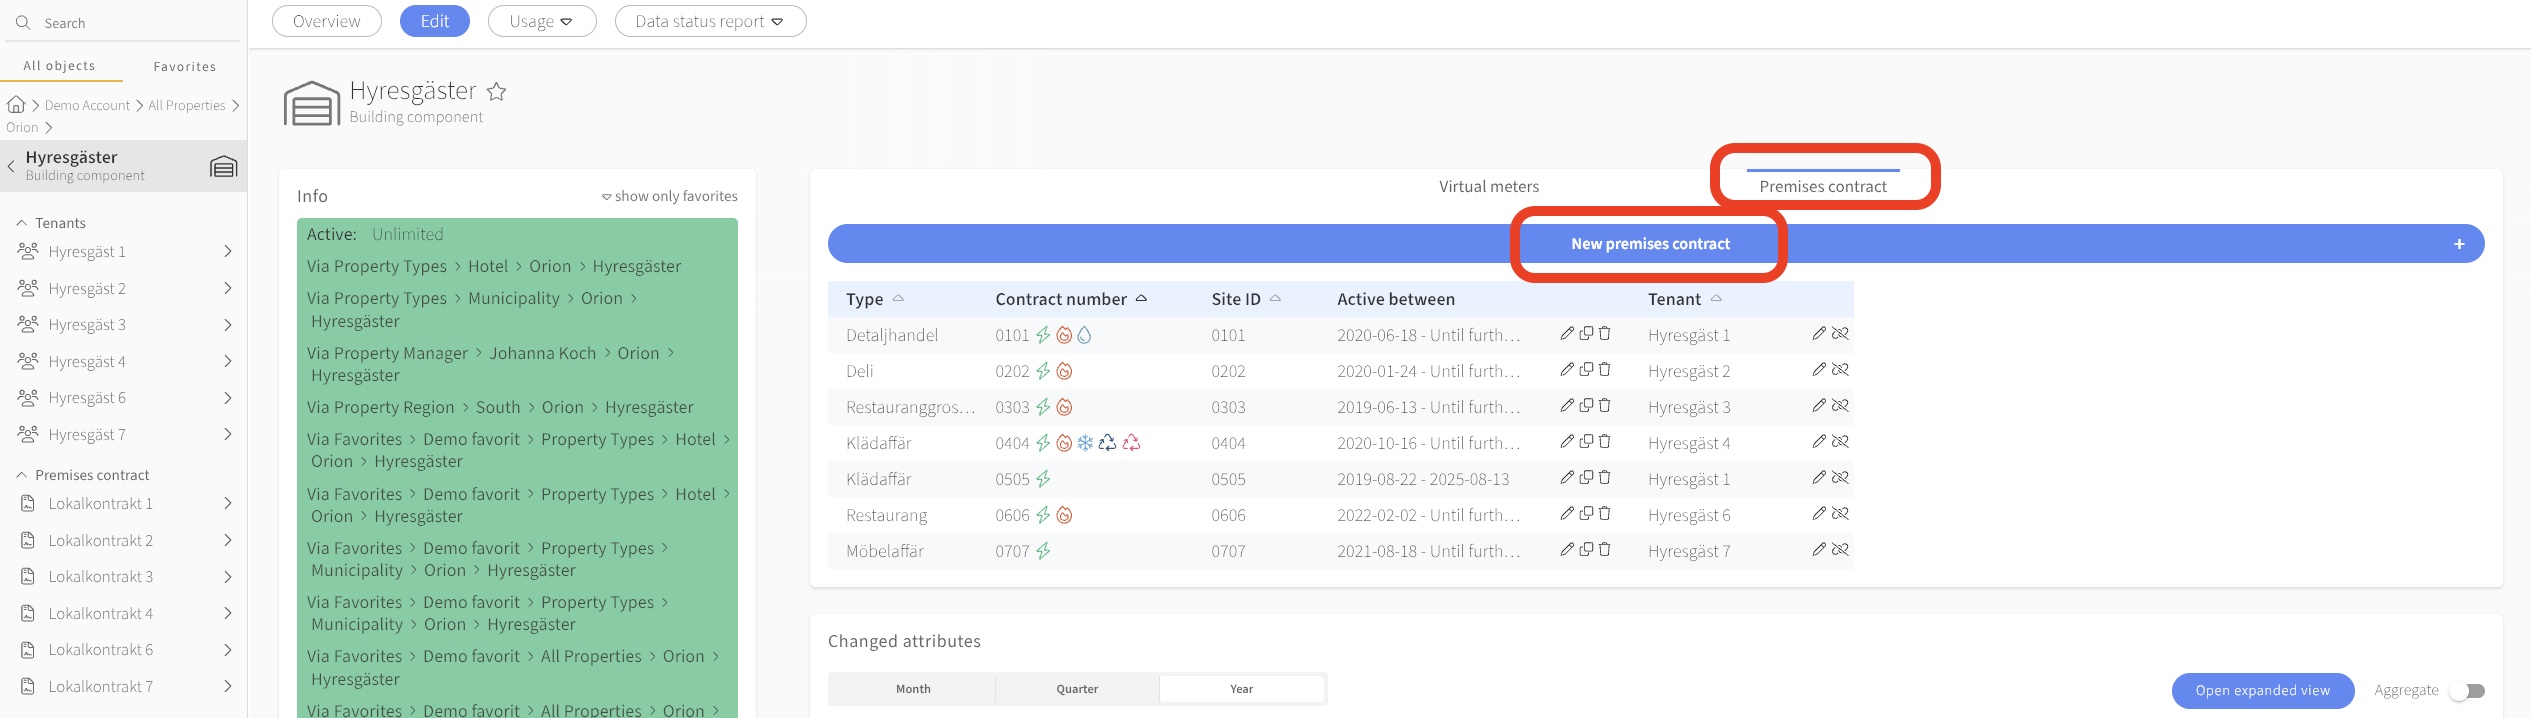Click Open expanded view button
The height and width of the screenshot is (718, 2531).
[x=2262, y=691]
